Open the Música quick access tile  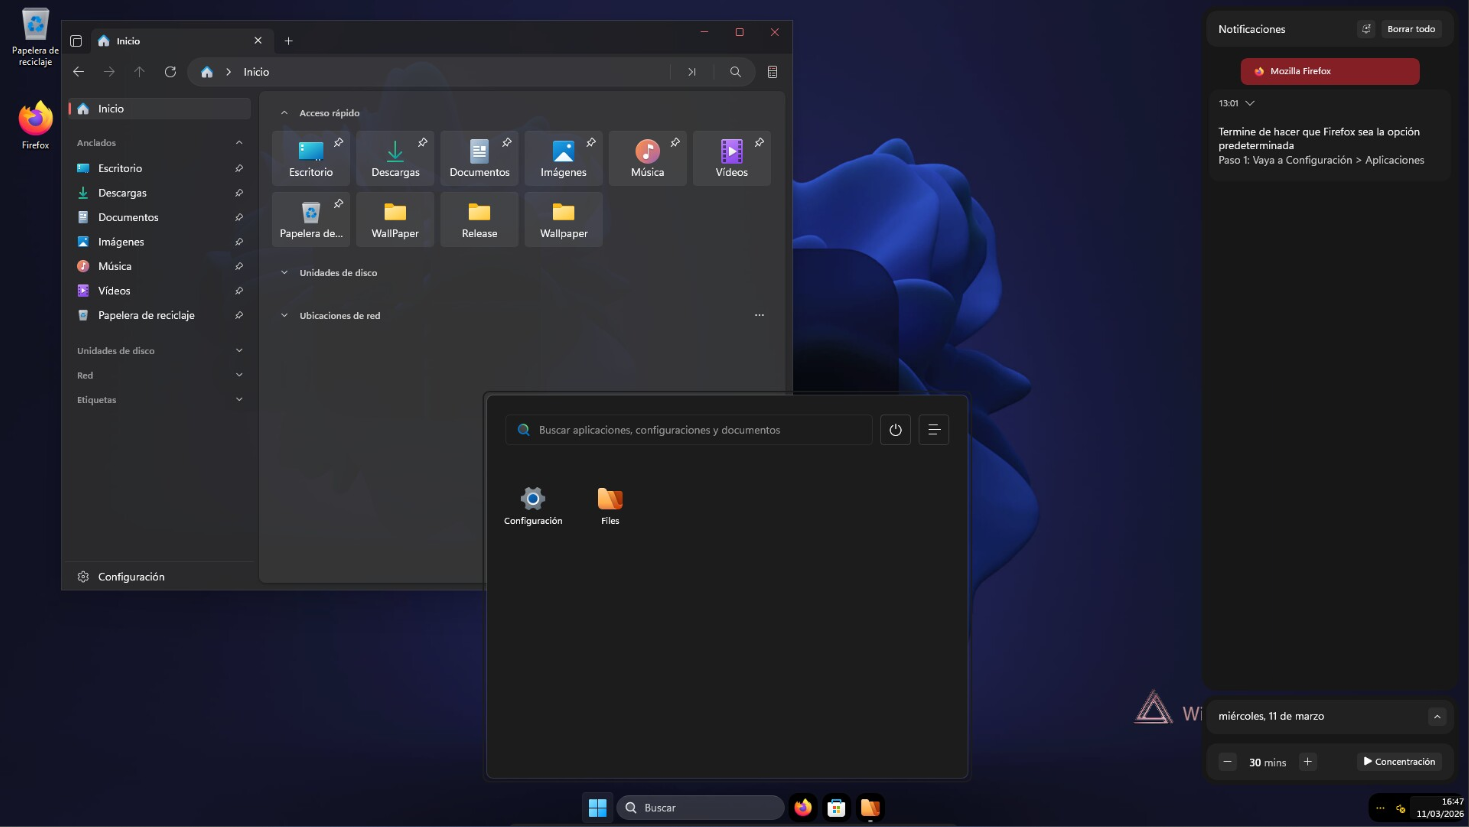647,158
